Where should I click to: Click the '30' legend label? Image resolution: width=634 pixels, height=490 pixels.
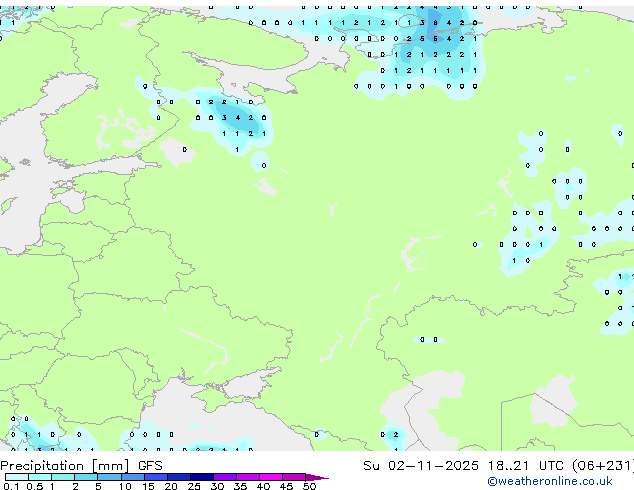217,486
